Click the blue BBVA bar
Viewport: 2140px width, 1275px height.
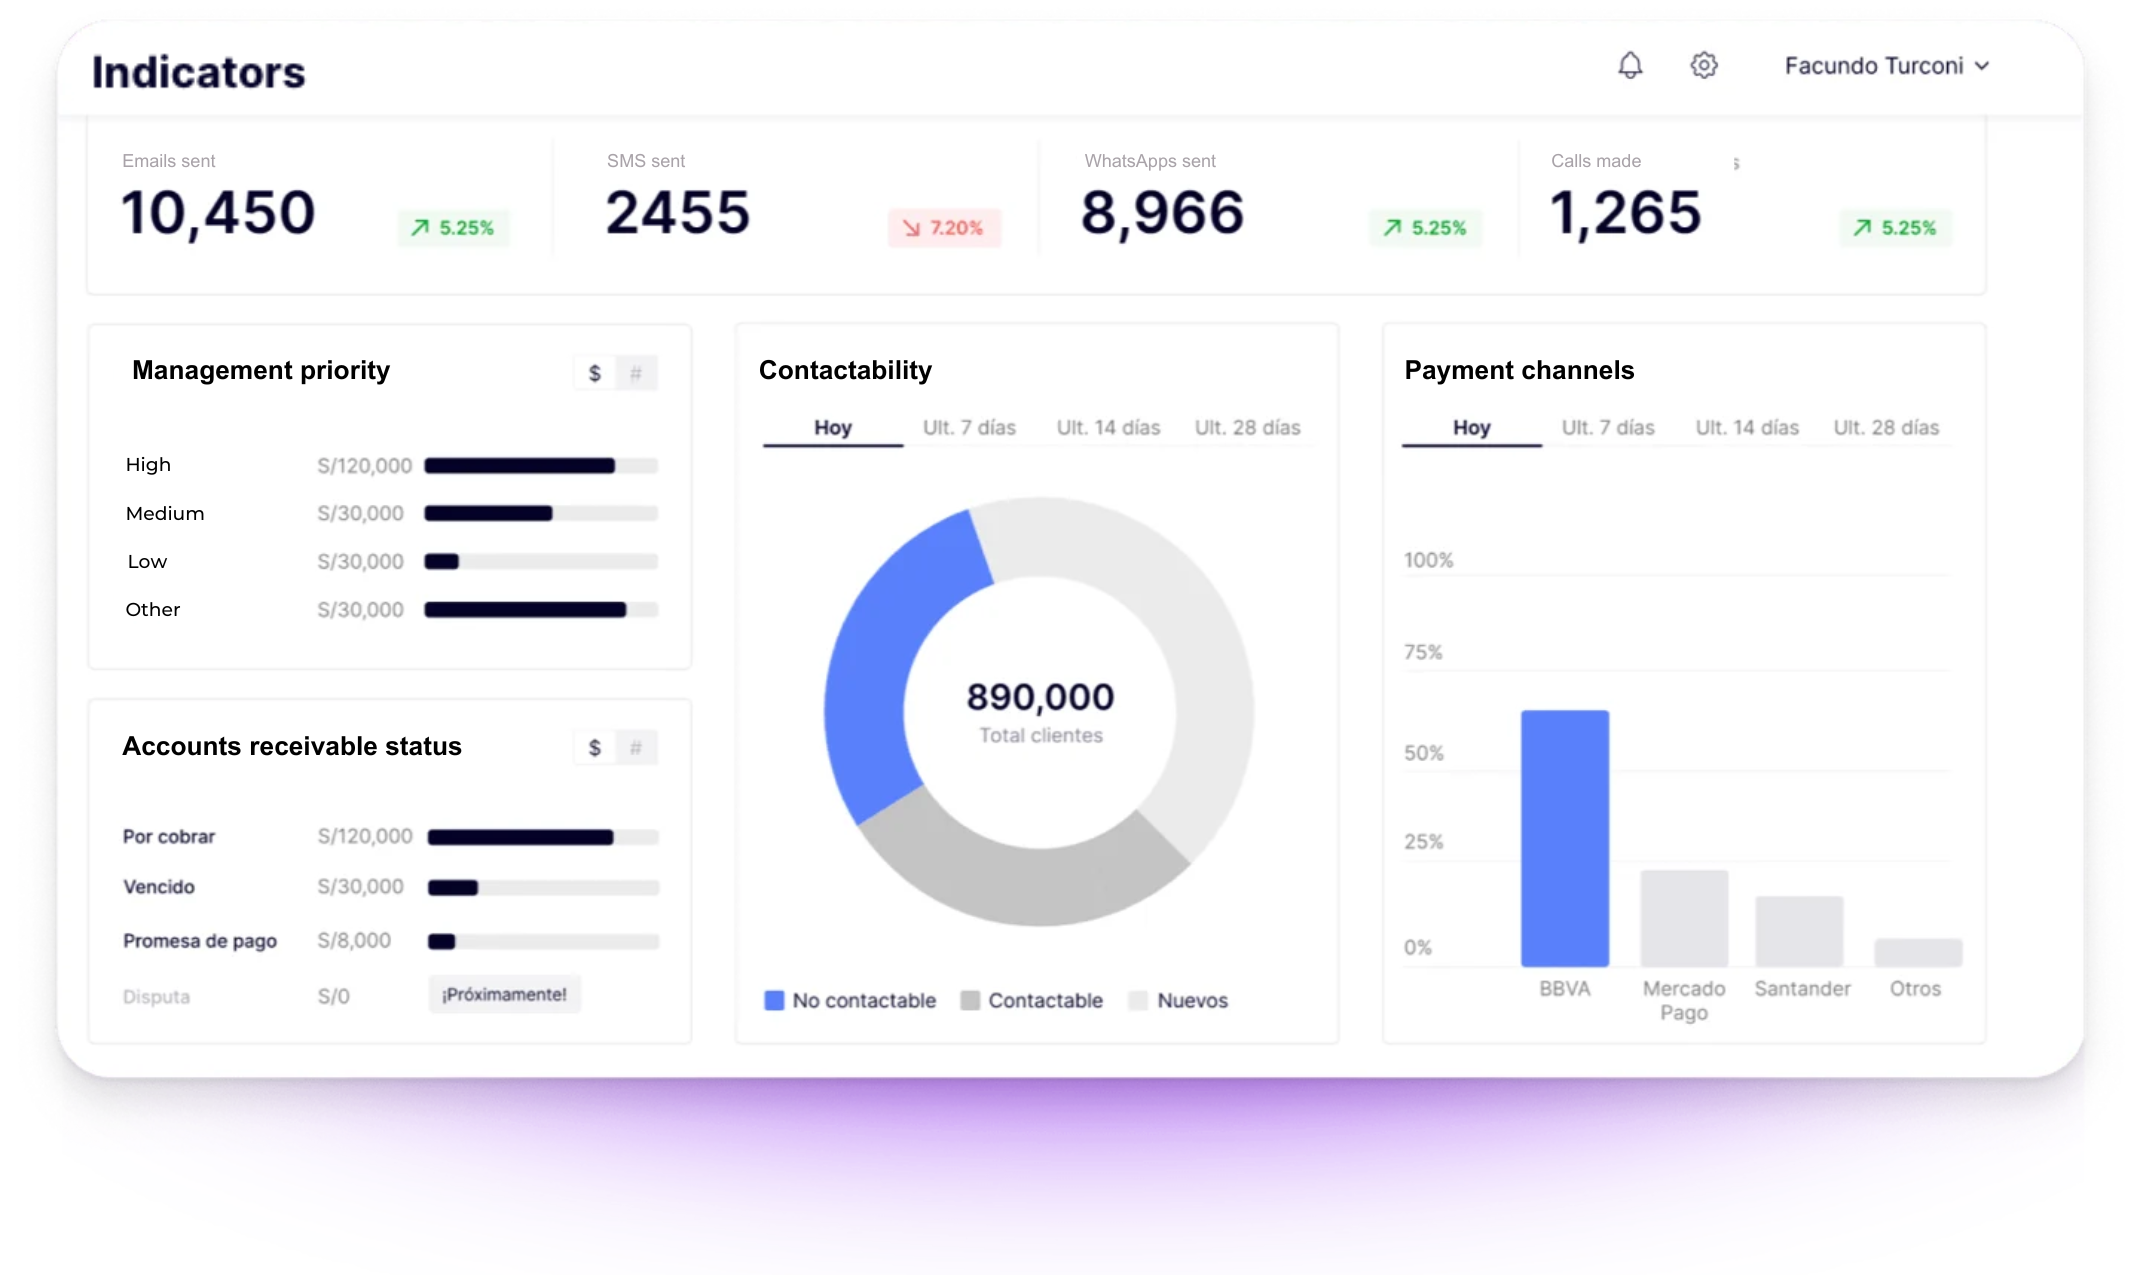(x=1565, y=838)
